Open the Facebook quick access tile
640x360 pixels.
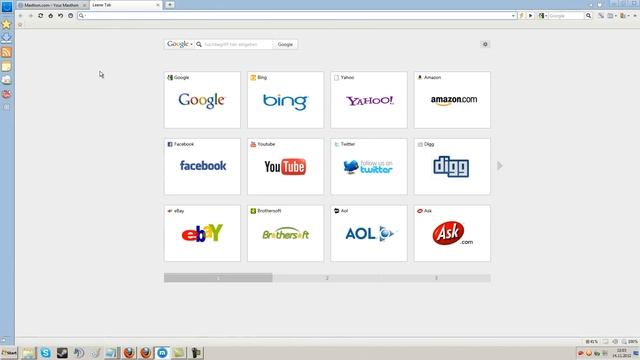pyautogui.click(x=202, y=167)
